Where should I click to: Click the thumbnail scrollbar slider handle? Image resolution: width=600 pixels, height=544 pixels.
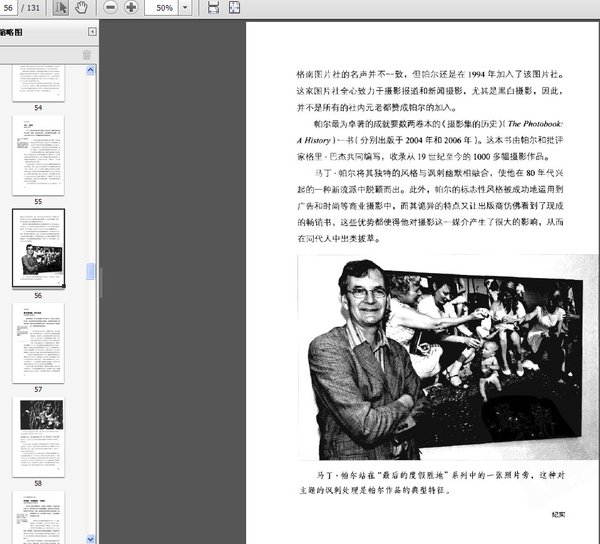90,272
